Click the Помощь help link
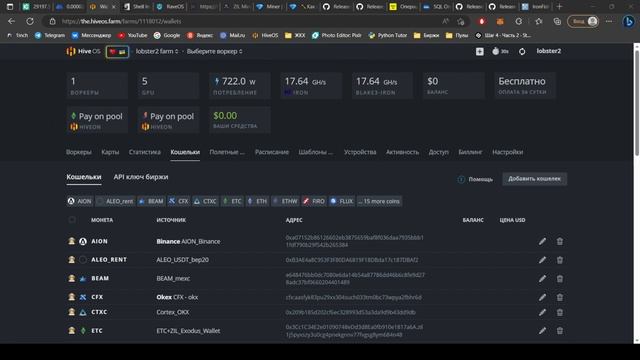The height and width of the screenshot is (360, 640). coord(476,179)
